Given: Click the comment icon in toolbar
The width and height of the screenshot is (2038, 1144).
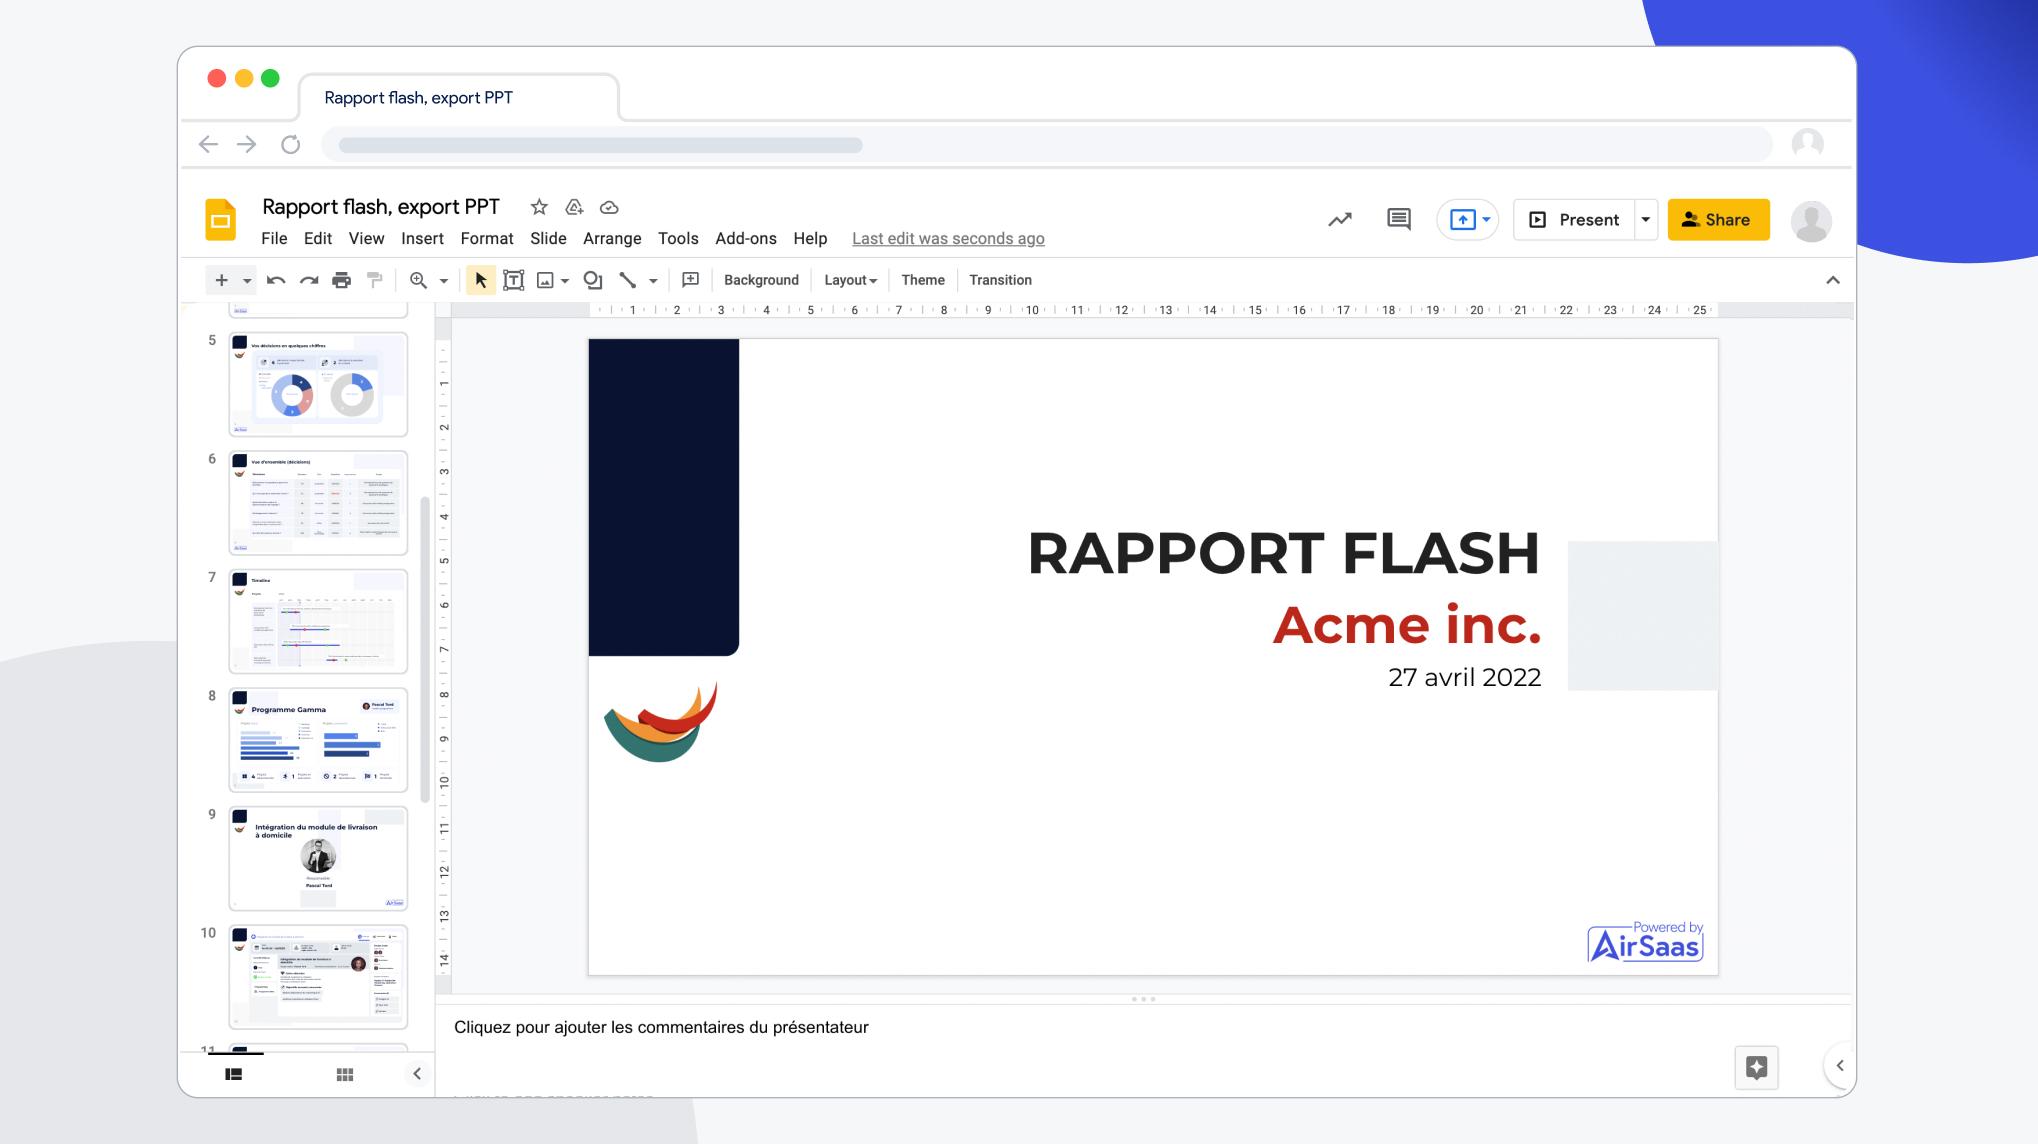Looking at the screenshot, I should click(1397, 218).
